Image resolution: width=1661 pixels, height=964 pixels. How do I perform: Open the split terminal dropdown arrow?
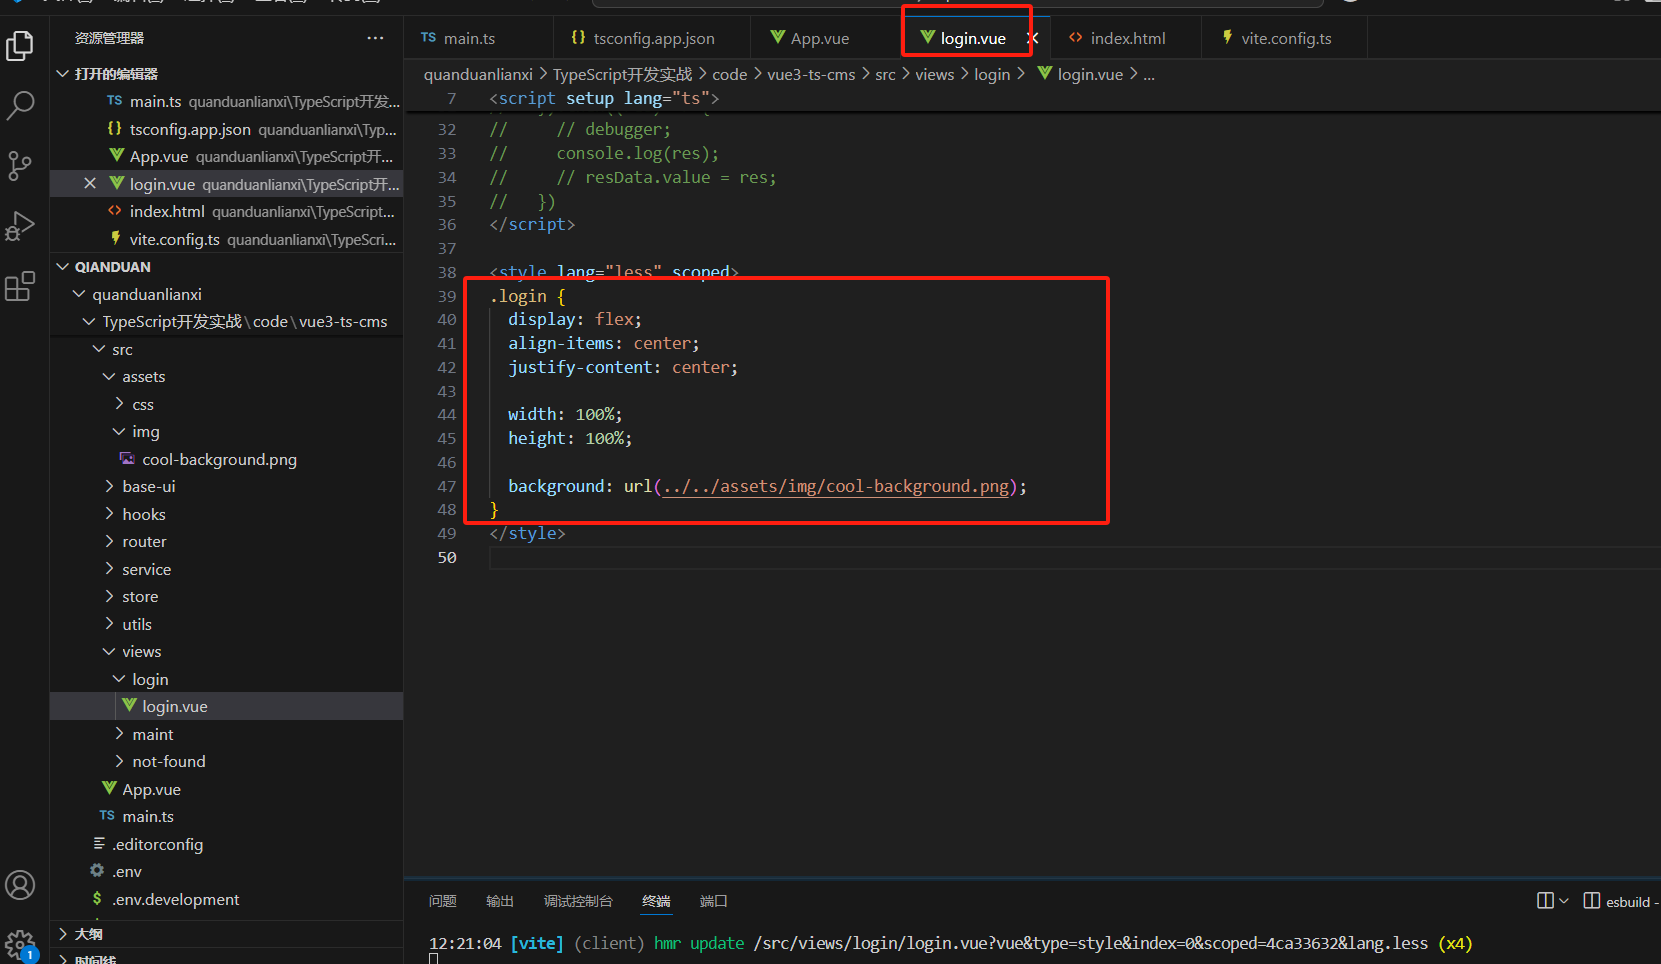point(1564,901)
